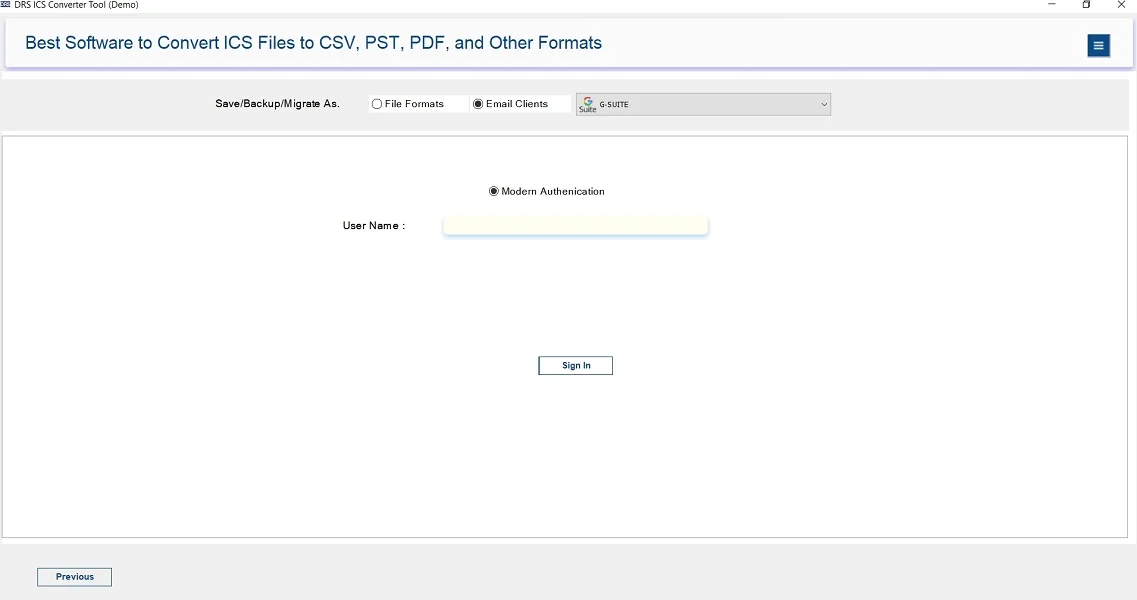
Task: Enable Modern Authentication radio button
Action: [x=494, y=192]
